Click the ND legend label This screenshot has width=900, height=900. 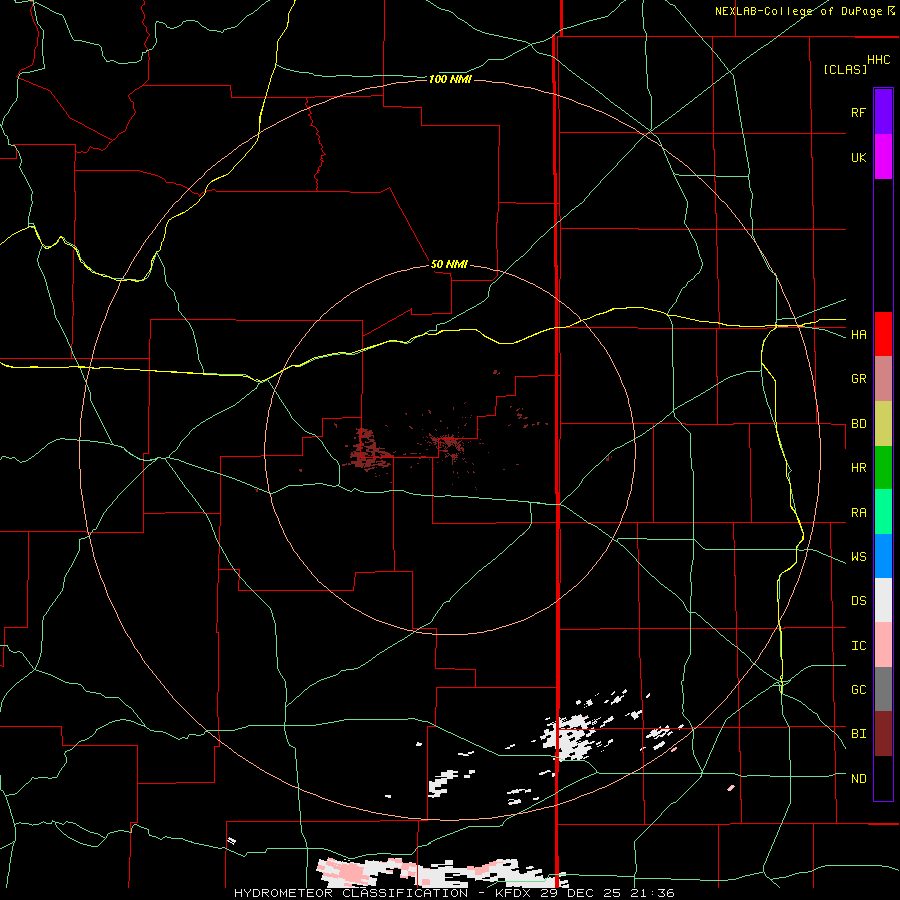pos(858,779)
